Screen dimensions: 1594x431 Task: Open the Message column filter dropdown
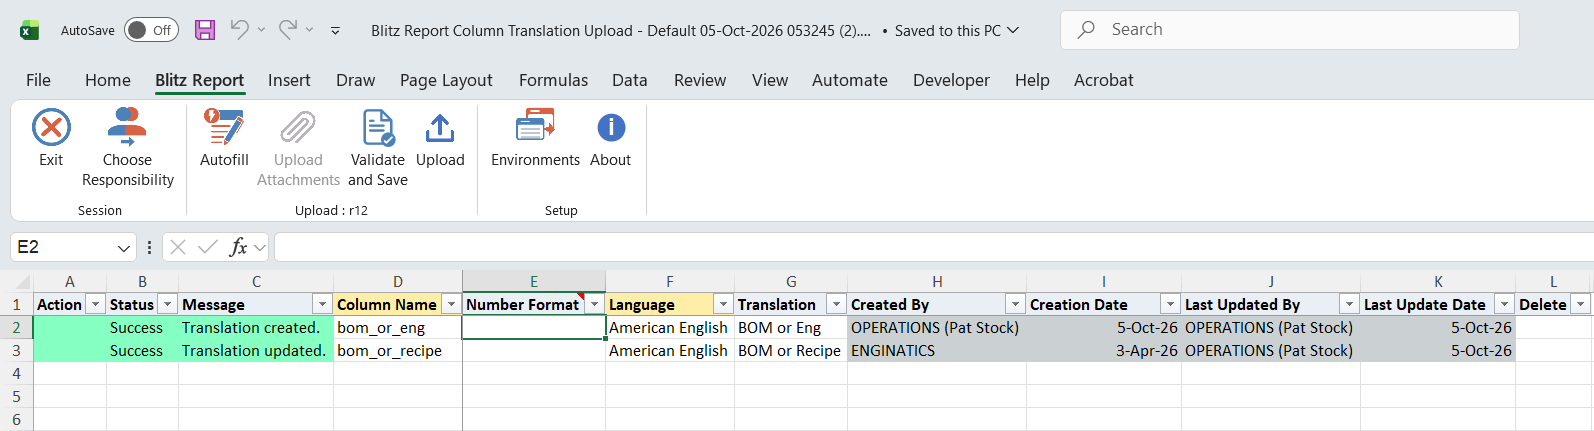point(322,304)
